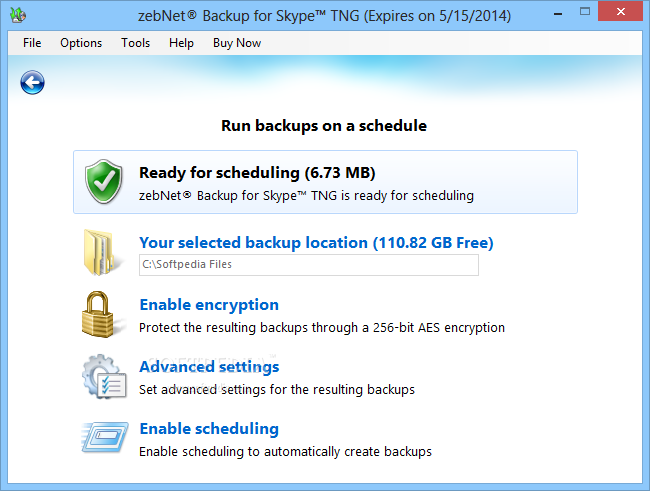Click 'Enable scheduling to automatically create backups' text

pyautogui.click(x=285, y=452)
